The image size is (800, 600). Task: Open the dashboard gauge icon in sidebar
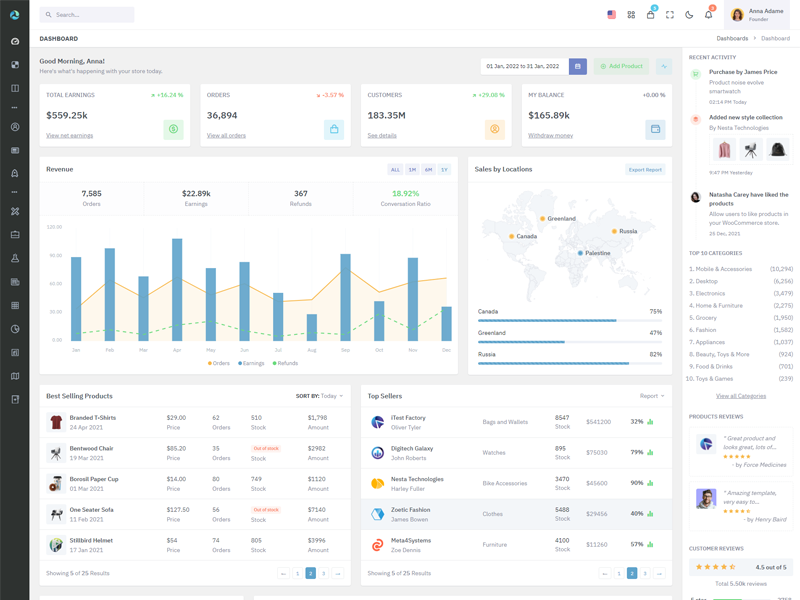15,41
